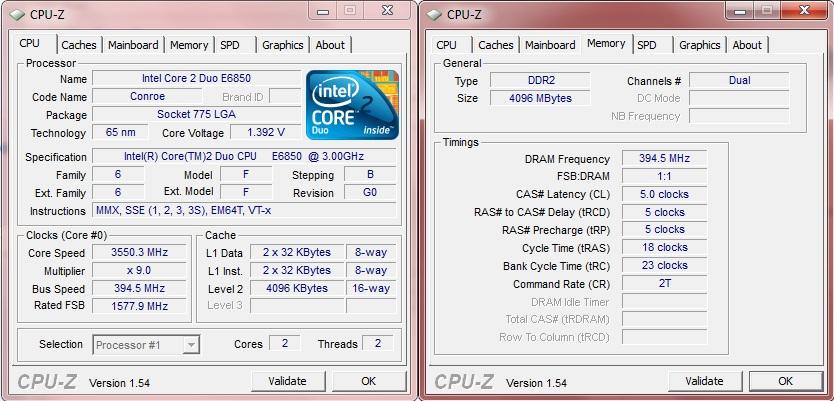834x401 pixels.
Task: Click the Revision value G0
Action: point(370,193)
